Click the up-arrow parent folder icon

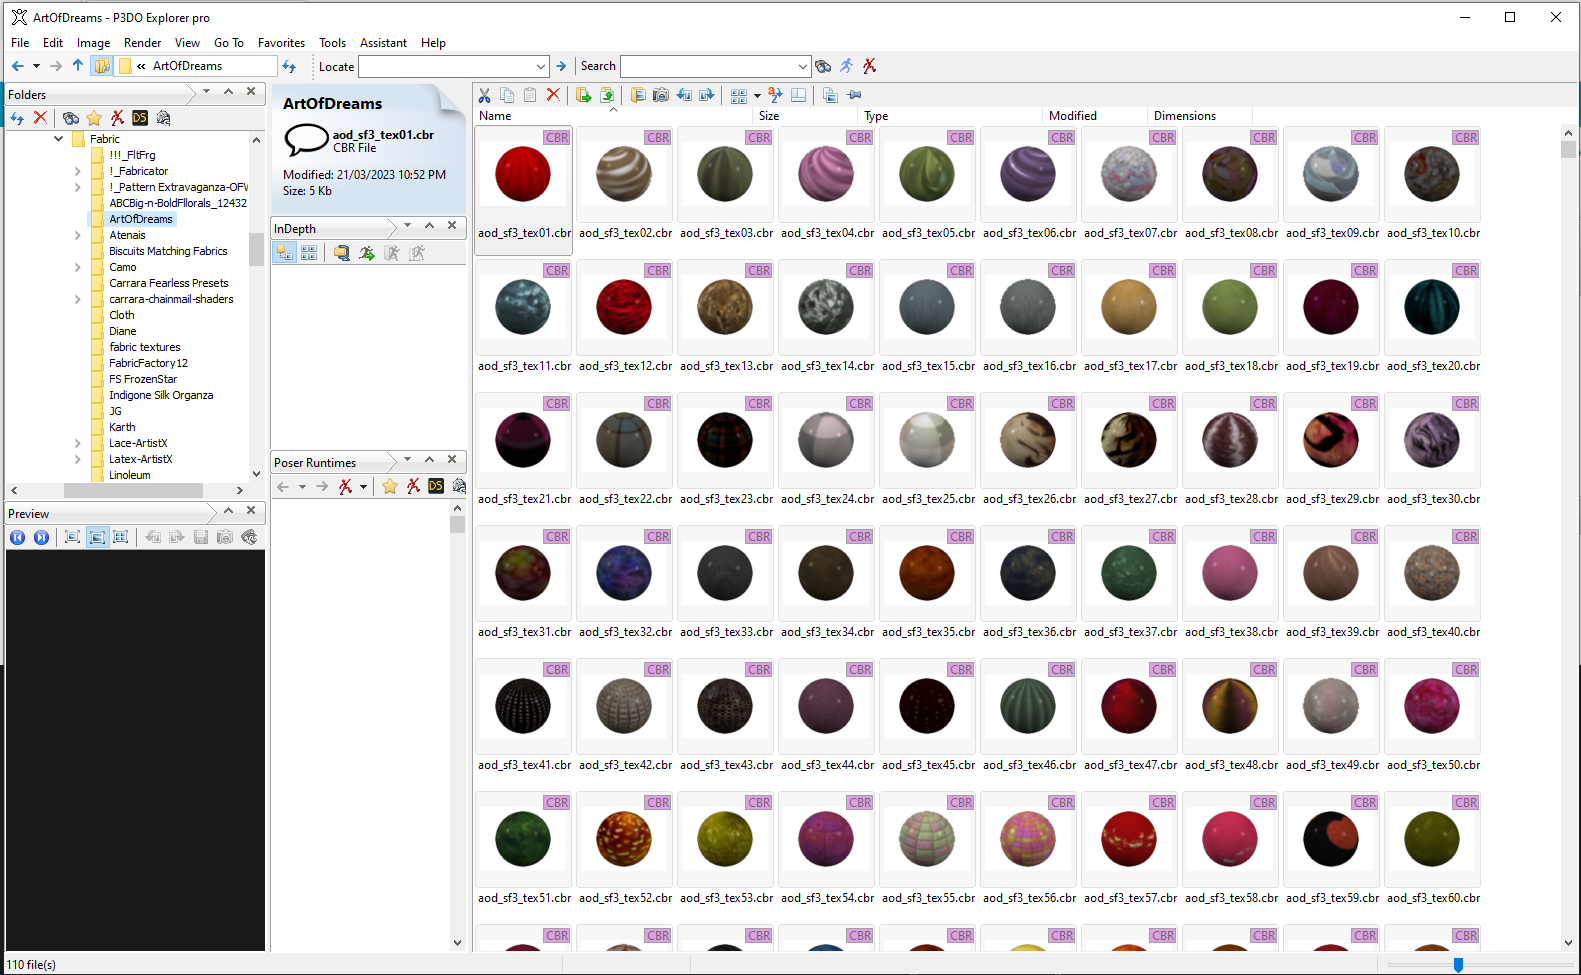click(78, 66)
